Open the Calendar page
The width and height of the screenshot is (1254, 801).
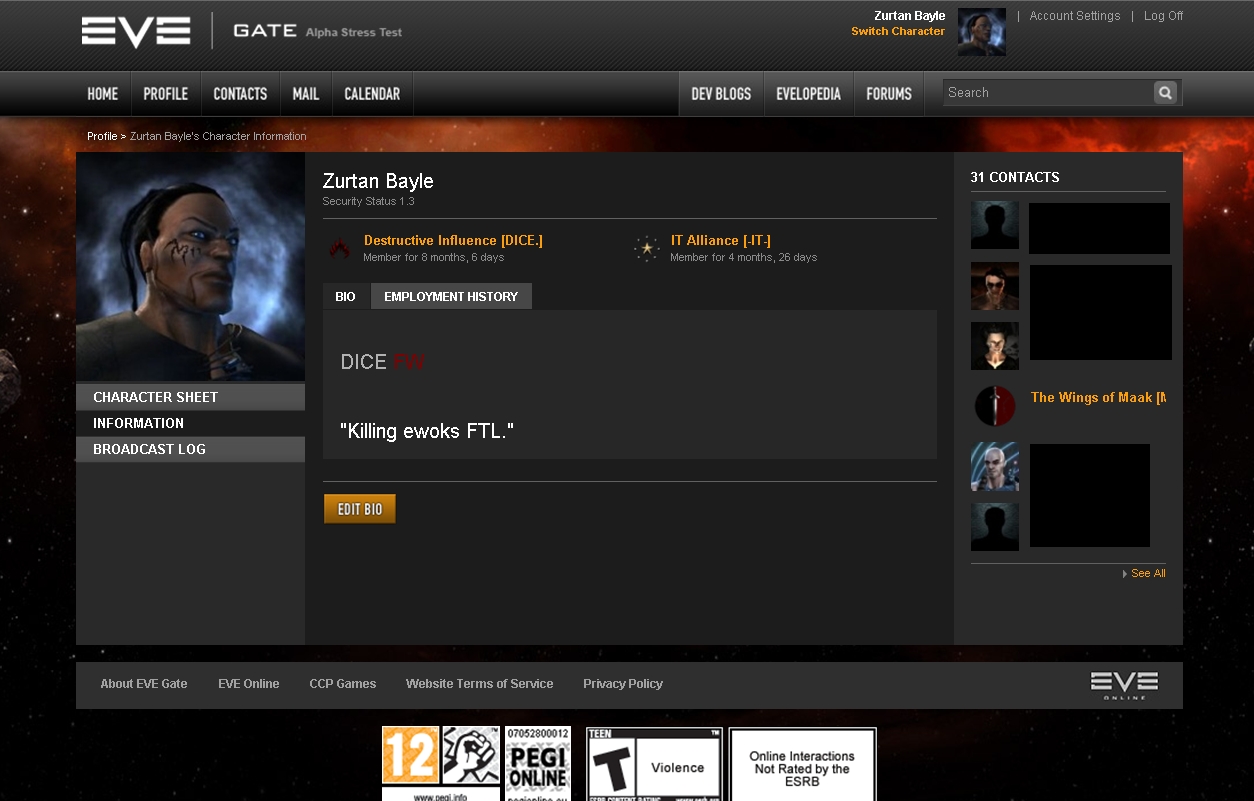(x=372, y=94)
